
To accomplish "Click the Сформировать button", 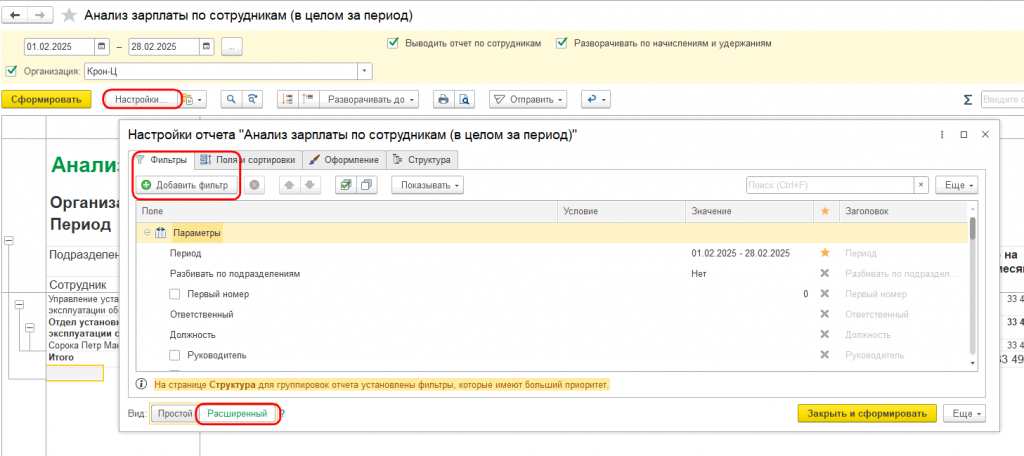I will pos(46,99).
